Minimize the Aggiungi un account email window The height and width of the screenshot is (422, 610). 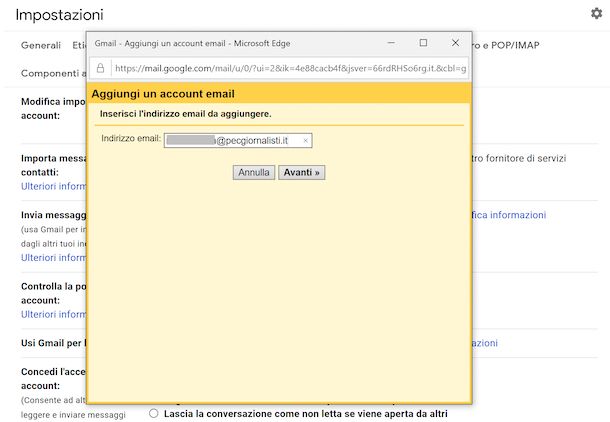coord(391,43)
